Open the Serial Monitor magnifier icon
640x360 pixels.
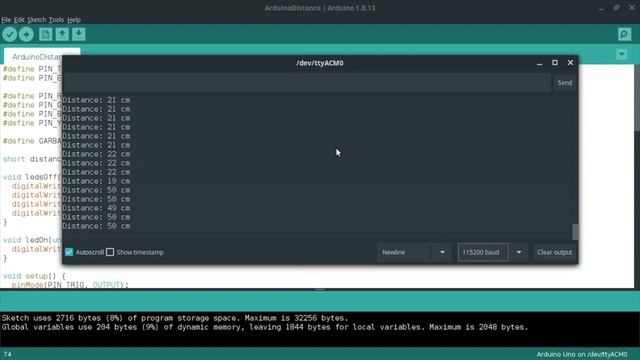coord(624,34)
